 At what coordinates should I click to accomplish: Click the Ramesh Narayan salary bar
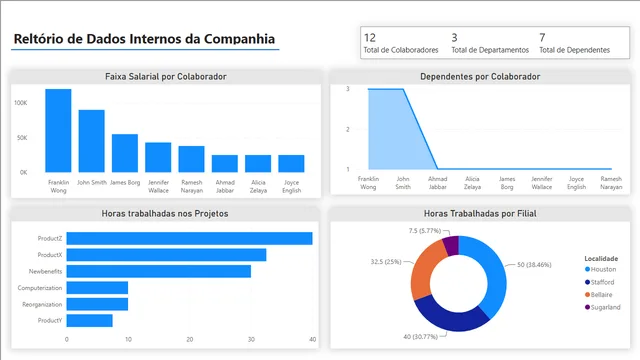191,159
